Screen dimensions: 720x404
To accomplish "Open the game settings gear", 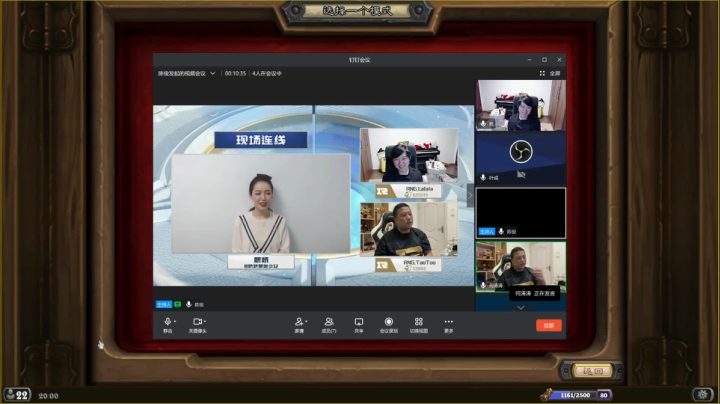I will (703, 394).
